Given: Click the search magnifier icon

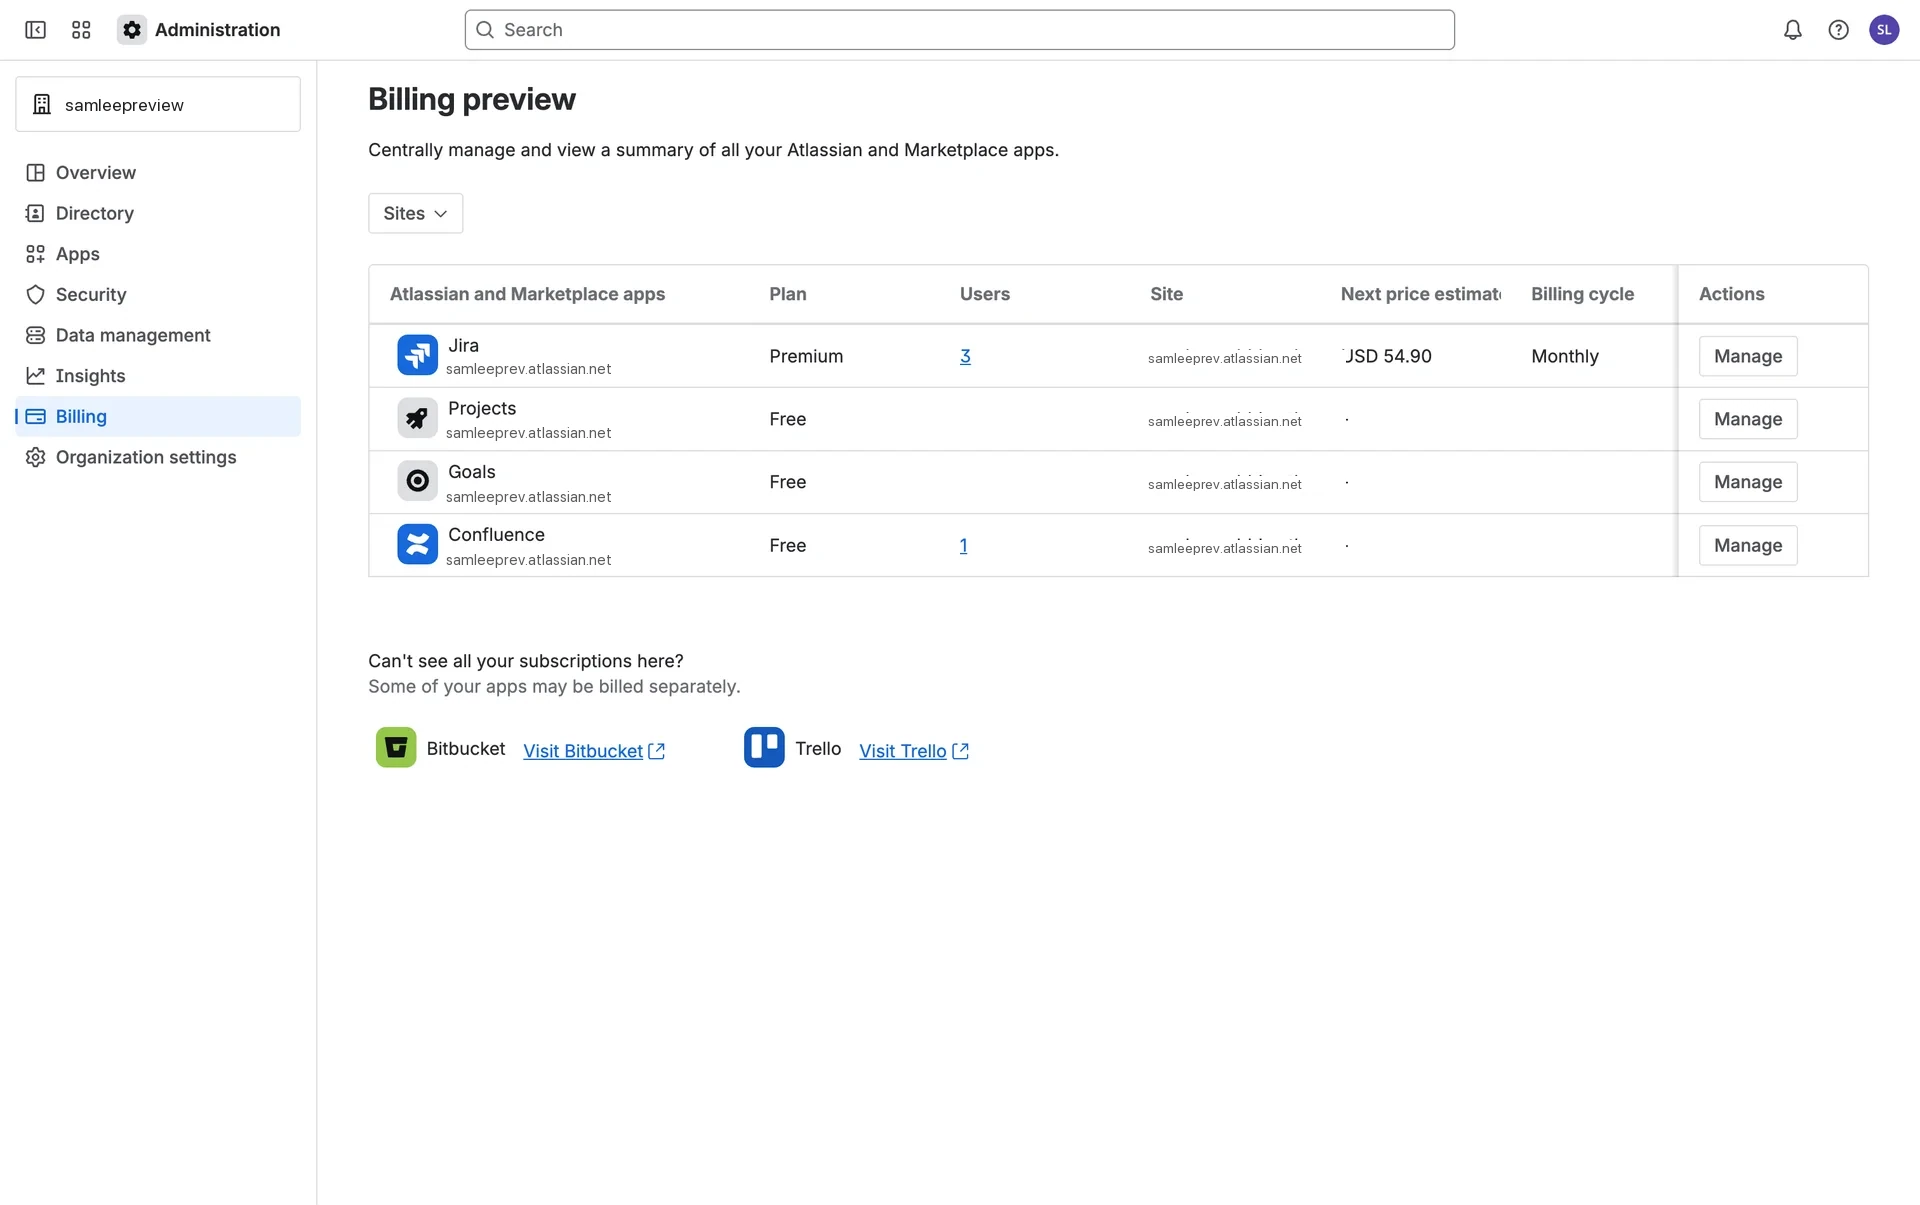Looking at the screenshot, I should (485, 30).
